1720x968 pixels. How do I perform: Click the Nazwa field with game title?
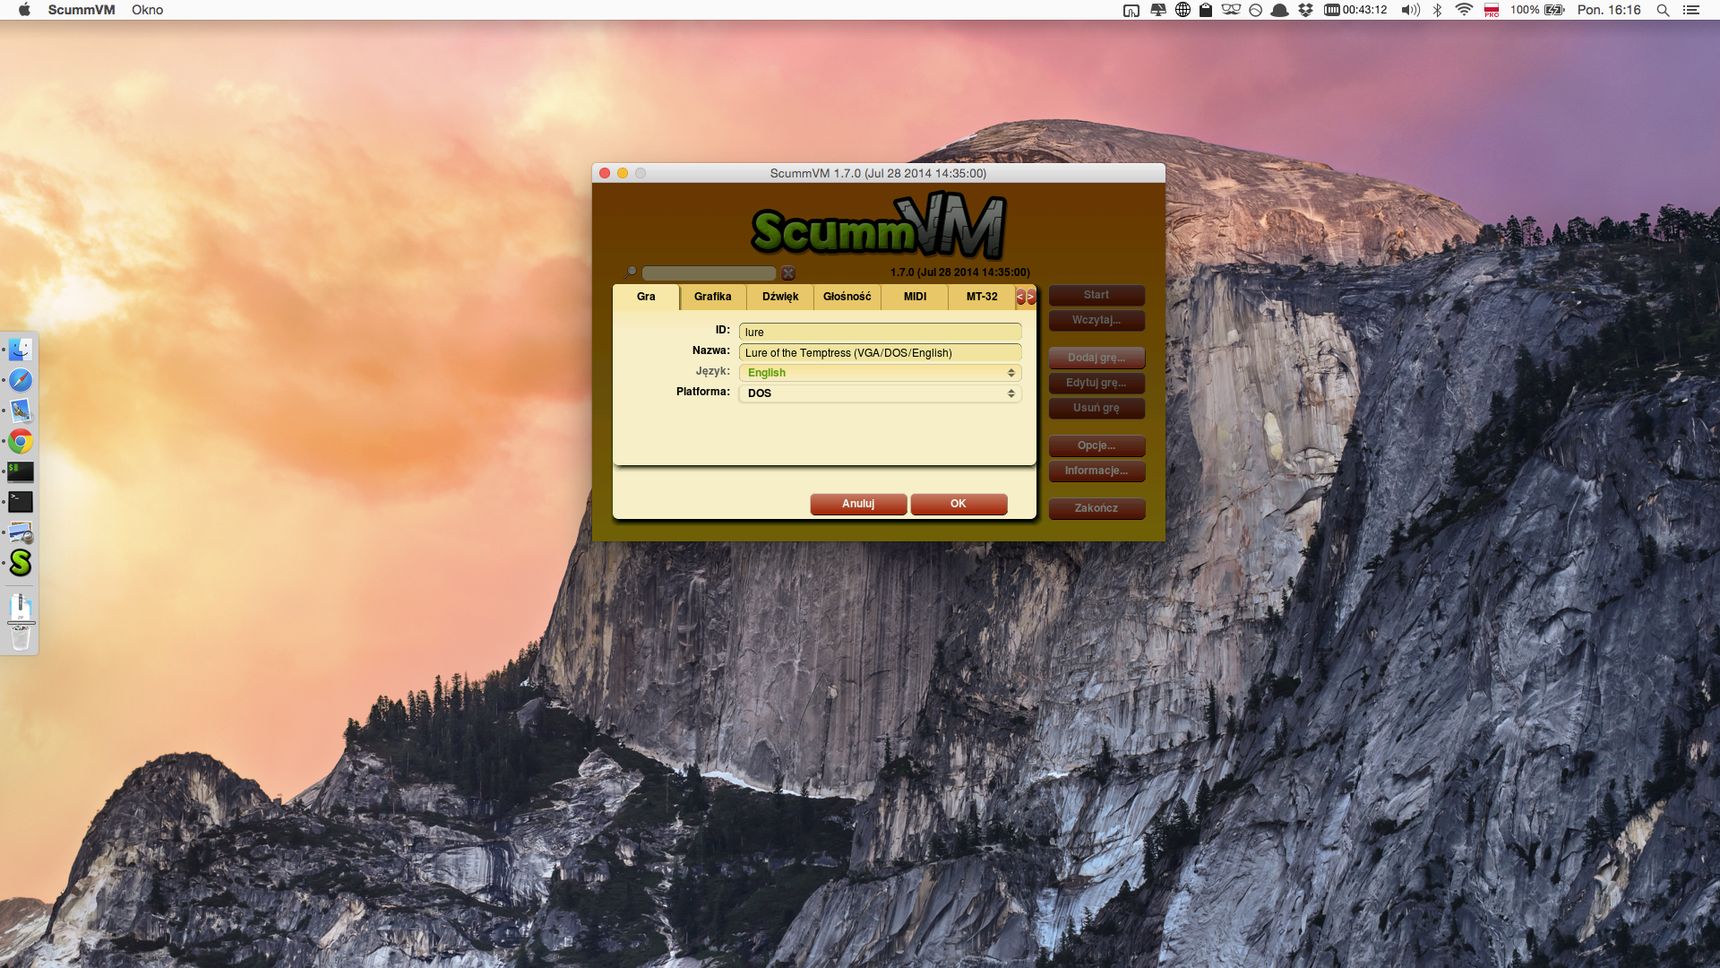pos(880,352)
